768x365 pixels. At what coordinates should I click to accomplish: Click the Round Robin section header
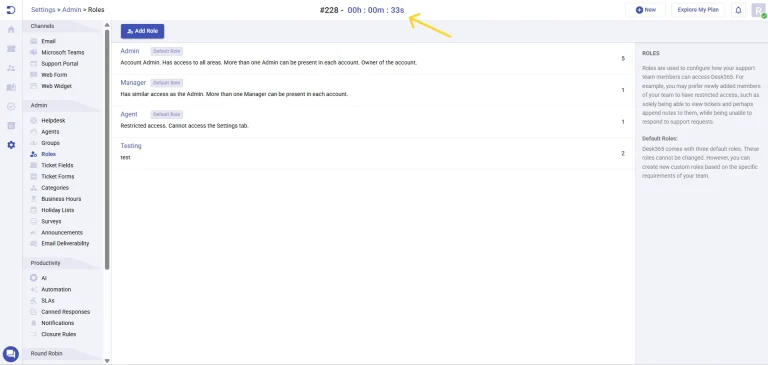click(47, 353)
